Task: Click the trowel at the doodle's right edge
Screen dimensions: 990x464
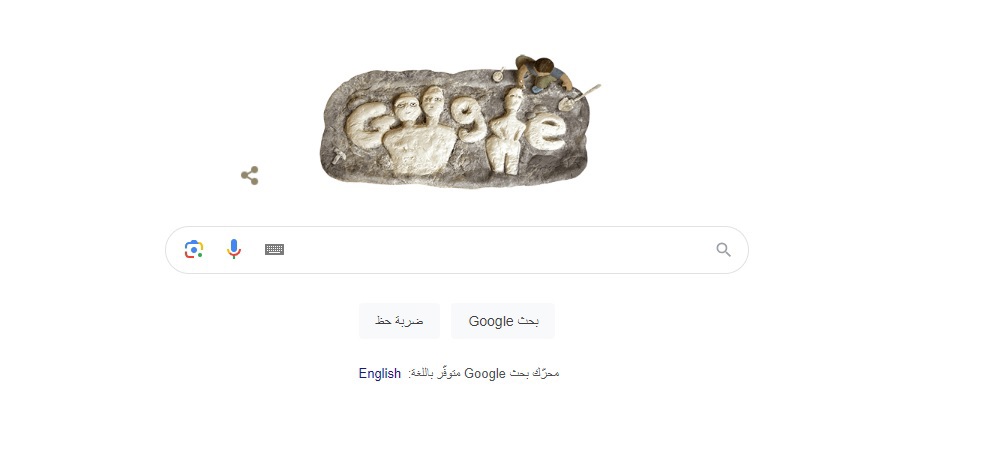Action: (x=580, y=98)
